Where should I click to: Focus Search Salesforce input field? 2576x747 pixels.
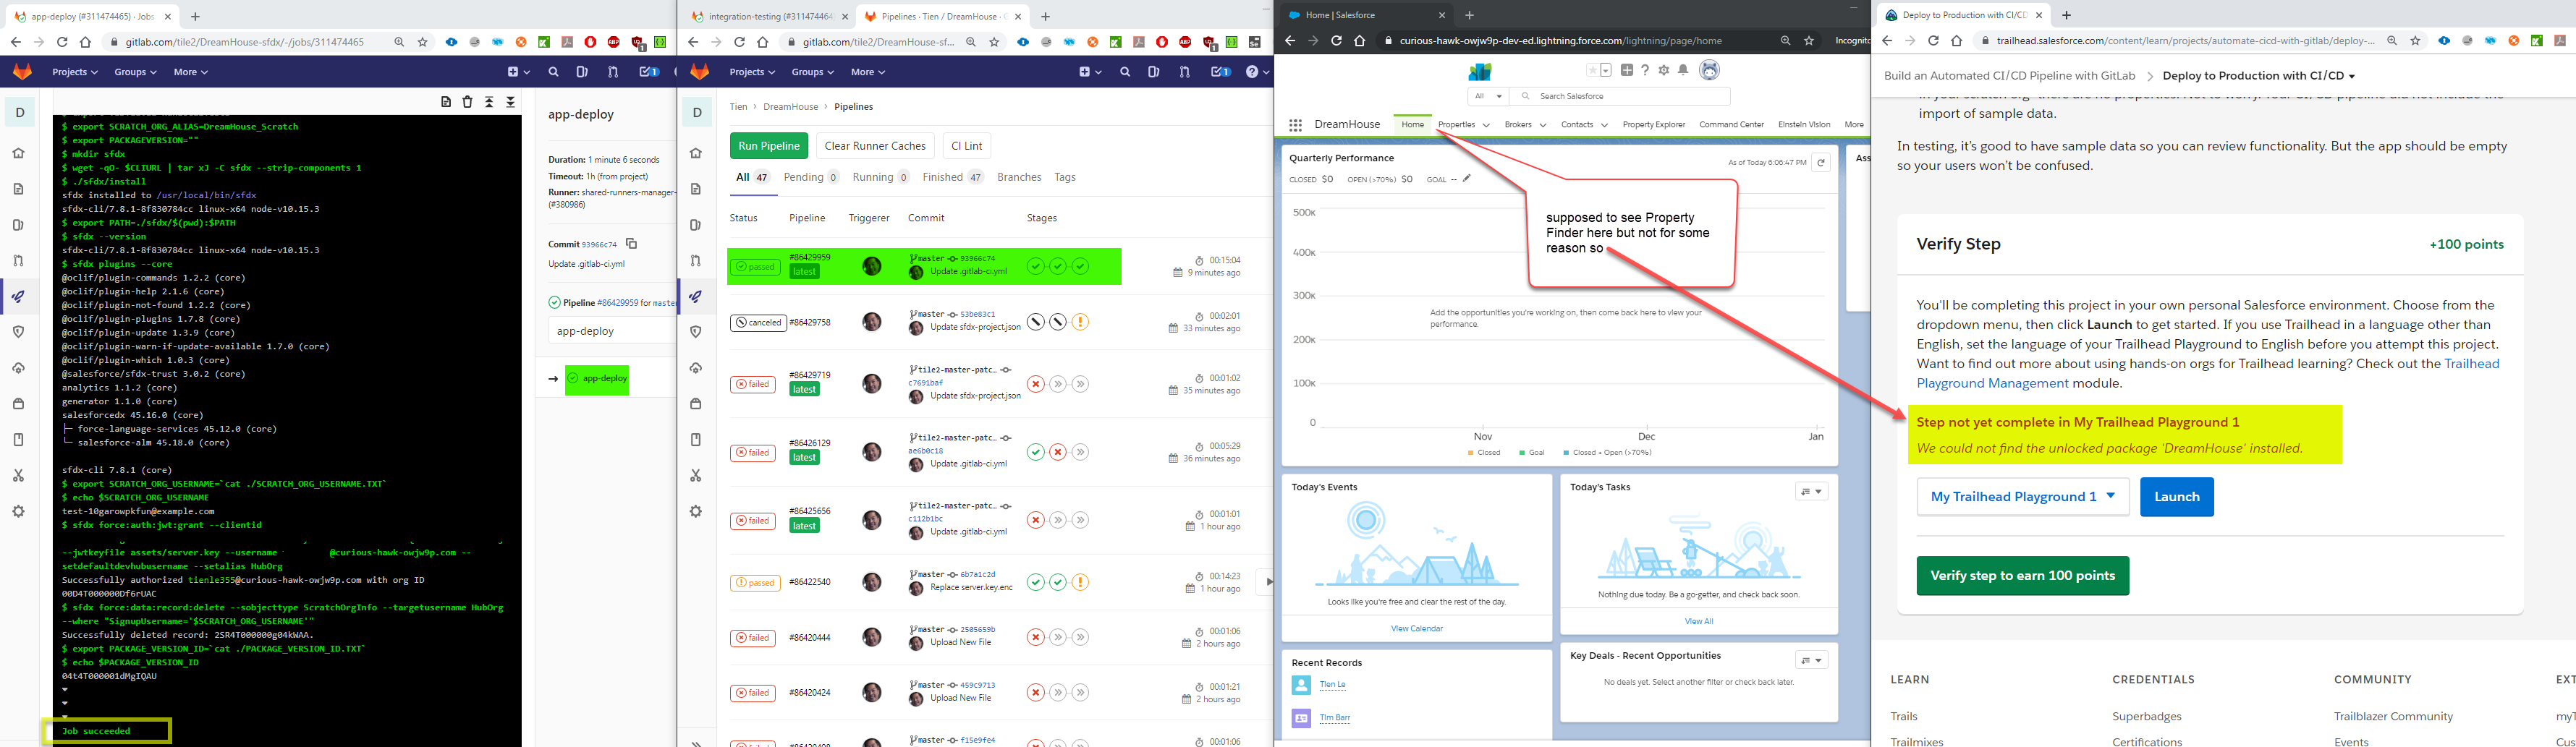pos(1620,96)
